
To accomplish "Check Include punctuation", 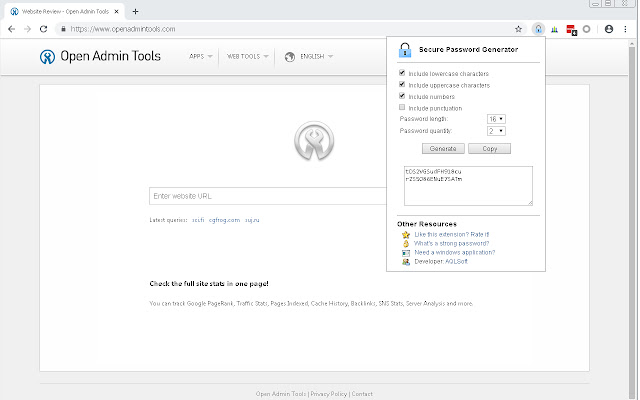I will click(x=402, y=107).
